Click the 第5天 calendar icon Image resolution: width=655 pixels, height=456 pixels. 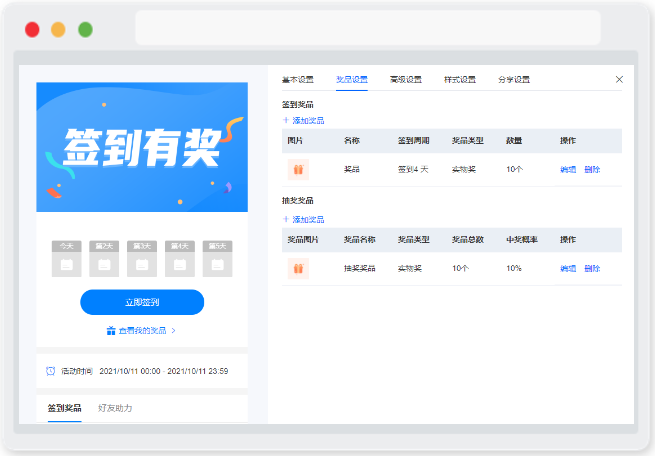click(217, 264)
